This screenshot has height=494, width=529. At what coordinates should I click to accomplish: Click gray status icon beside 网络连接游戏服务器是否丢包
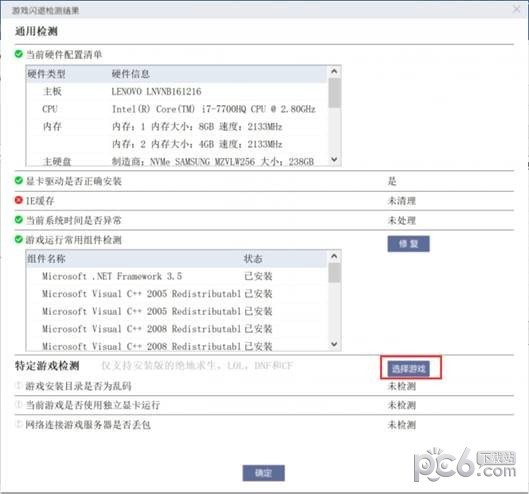coord(19,424)
